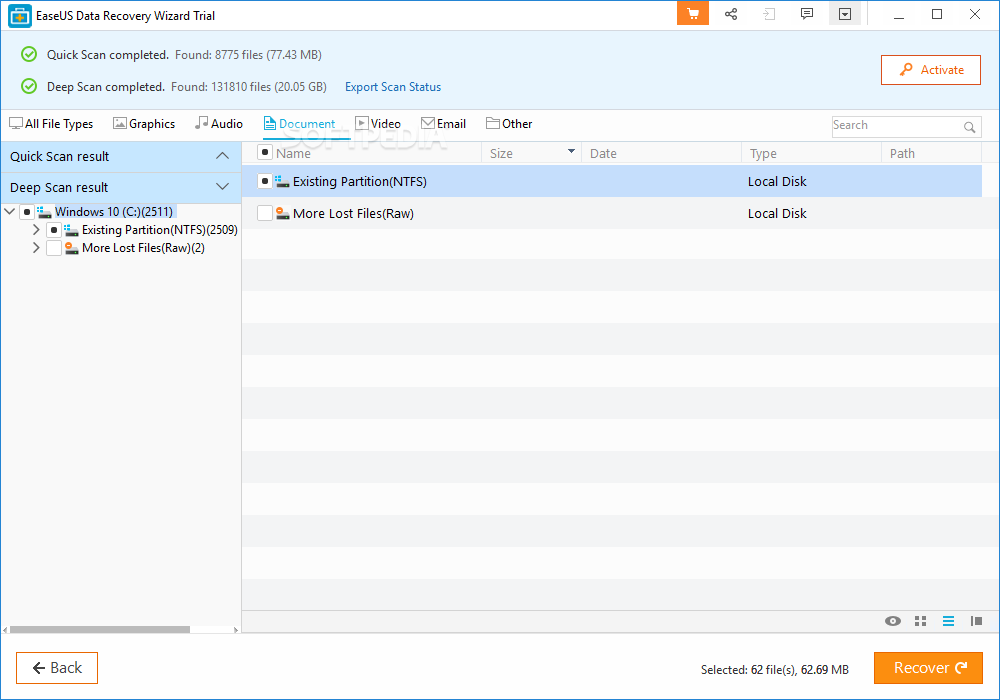Expand More Lost Files(Raw) tree node
Screen dimensions: 1000x700
36,248
